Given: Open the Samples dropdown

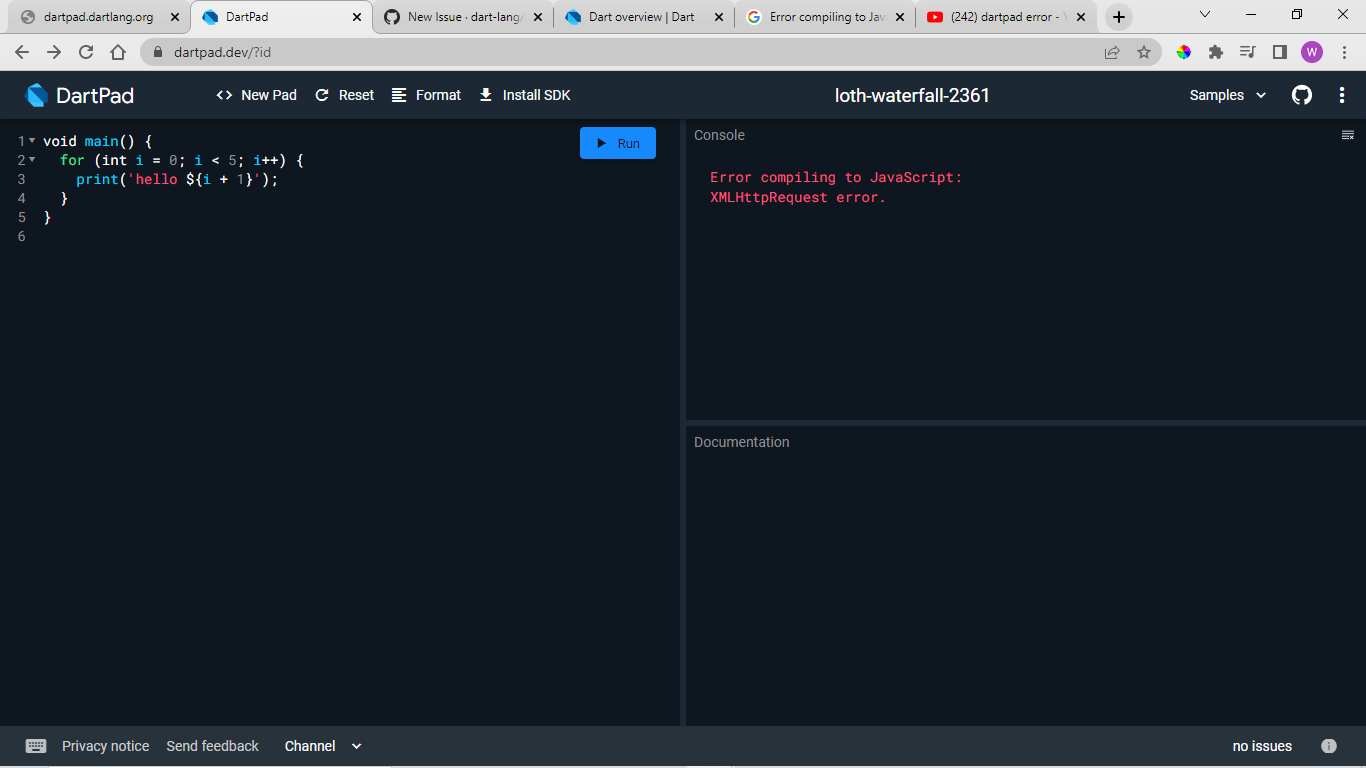Looking at the screenshot, I should [x=1228, y=95].
